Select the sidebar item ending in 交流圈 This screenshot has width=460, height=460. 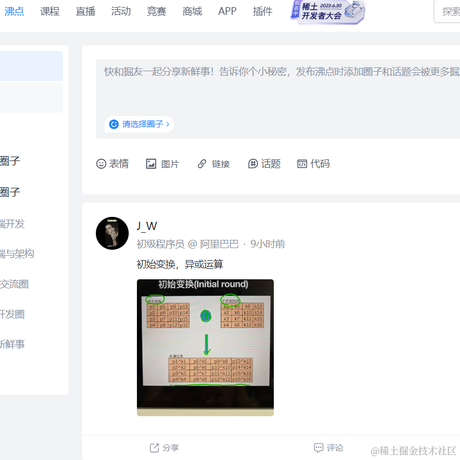click(14, 284)
